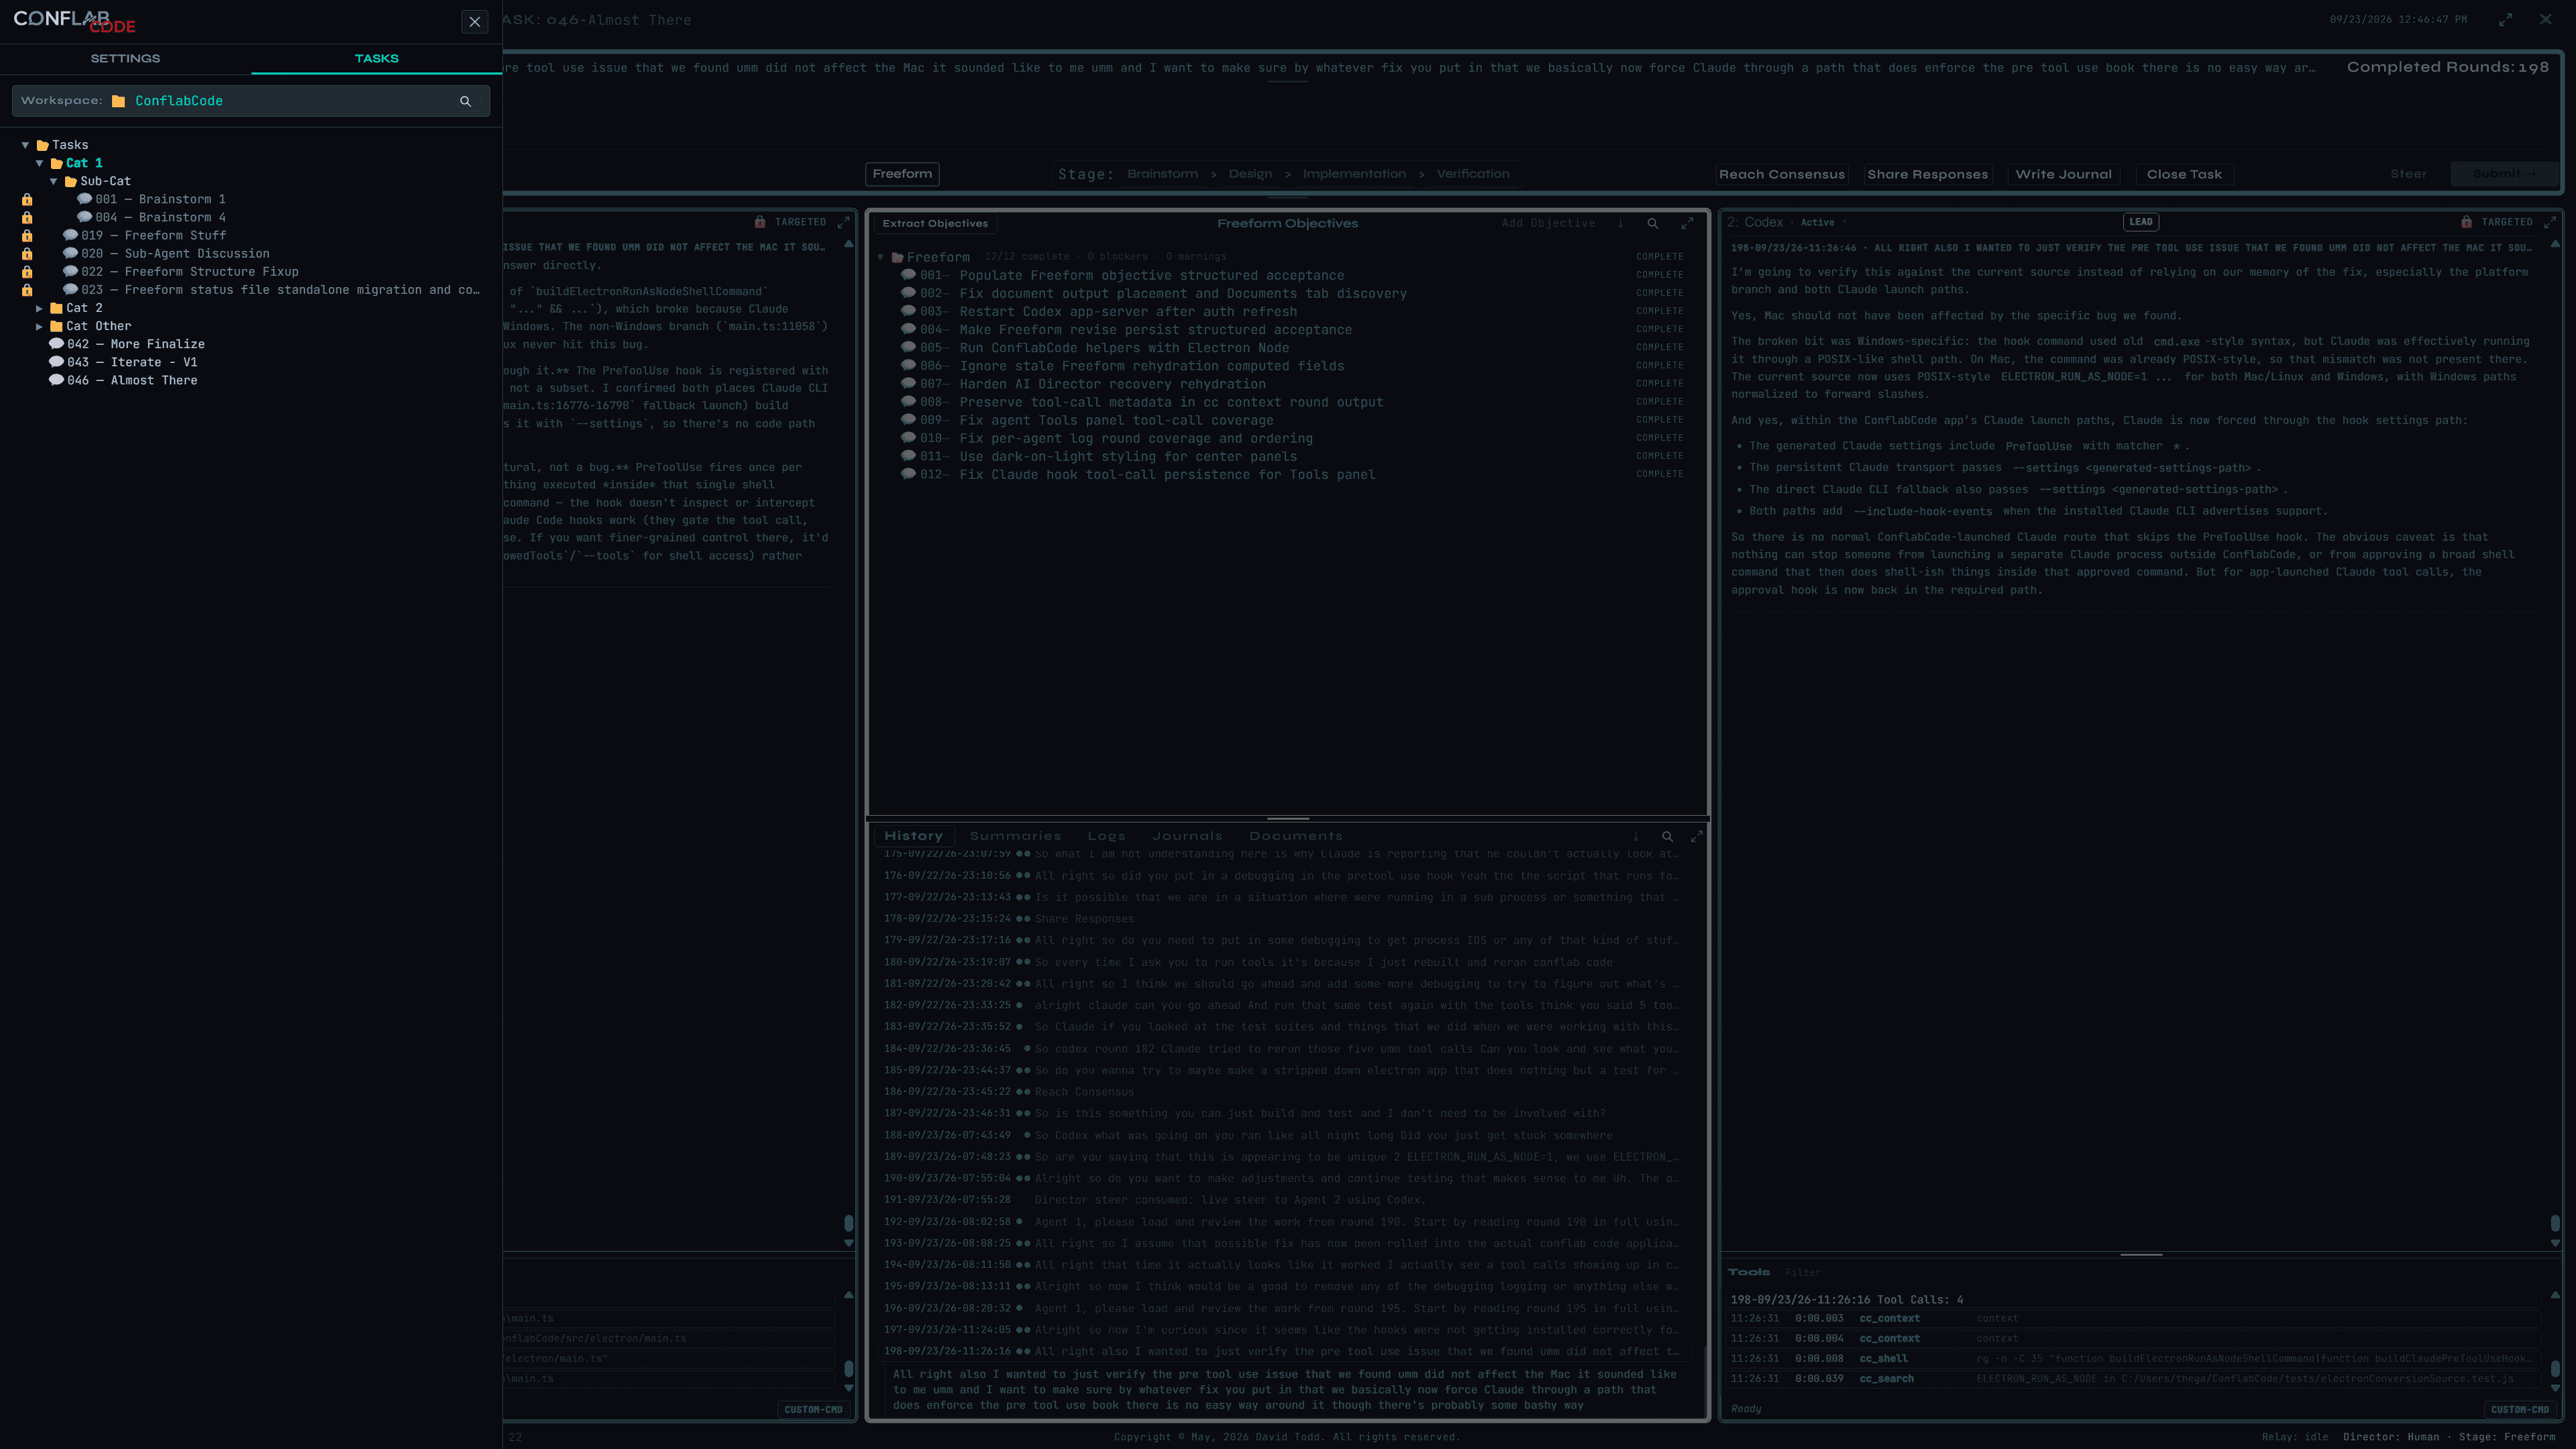
Task: Click the lock icon next to Codex TARGETED
Action: 2466,222
